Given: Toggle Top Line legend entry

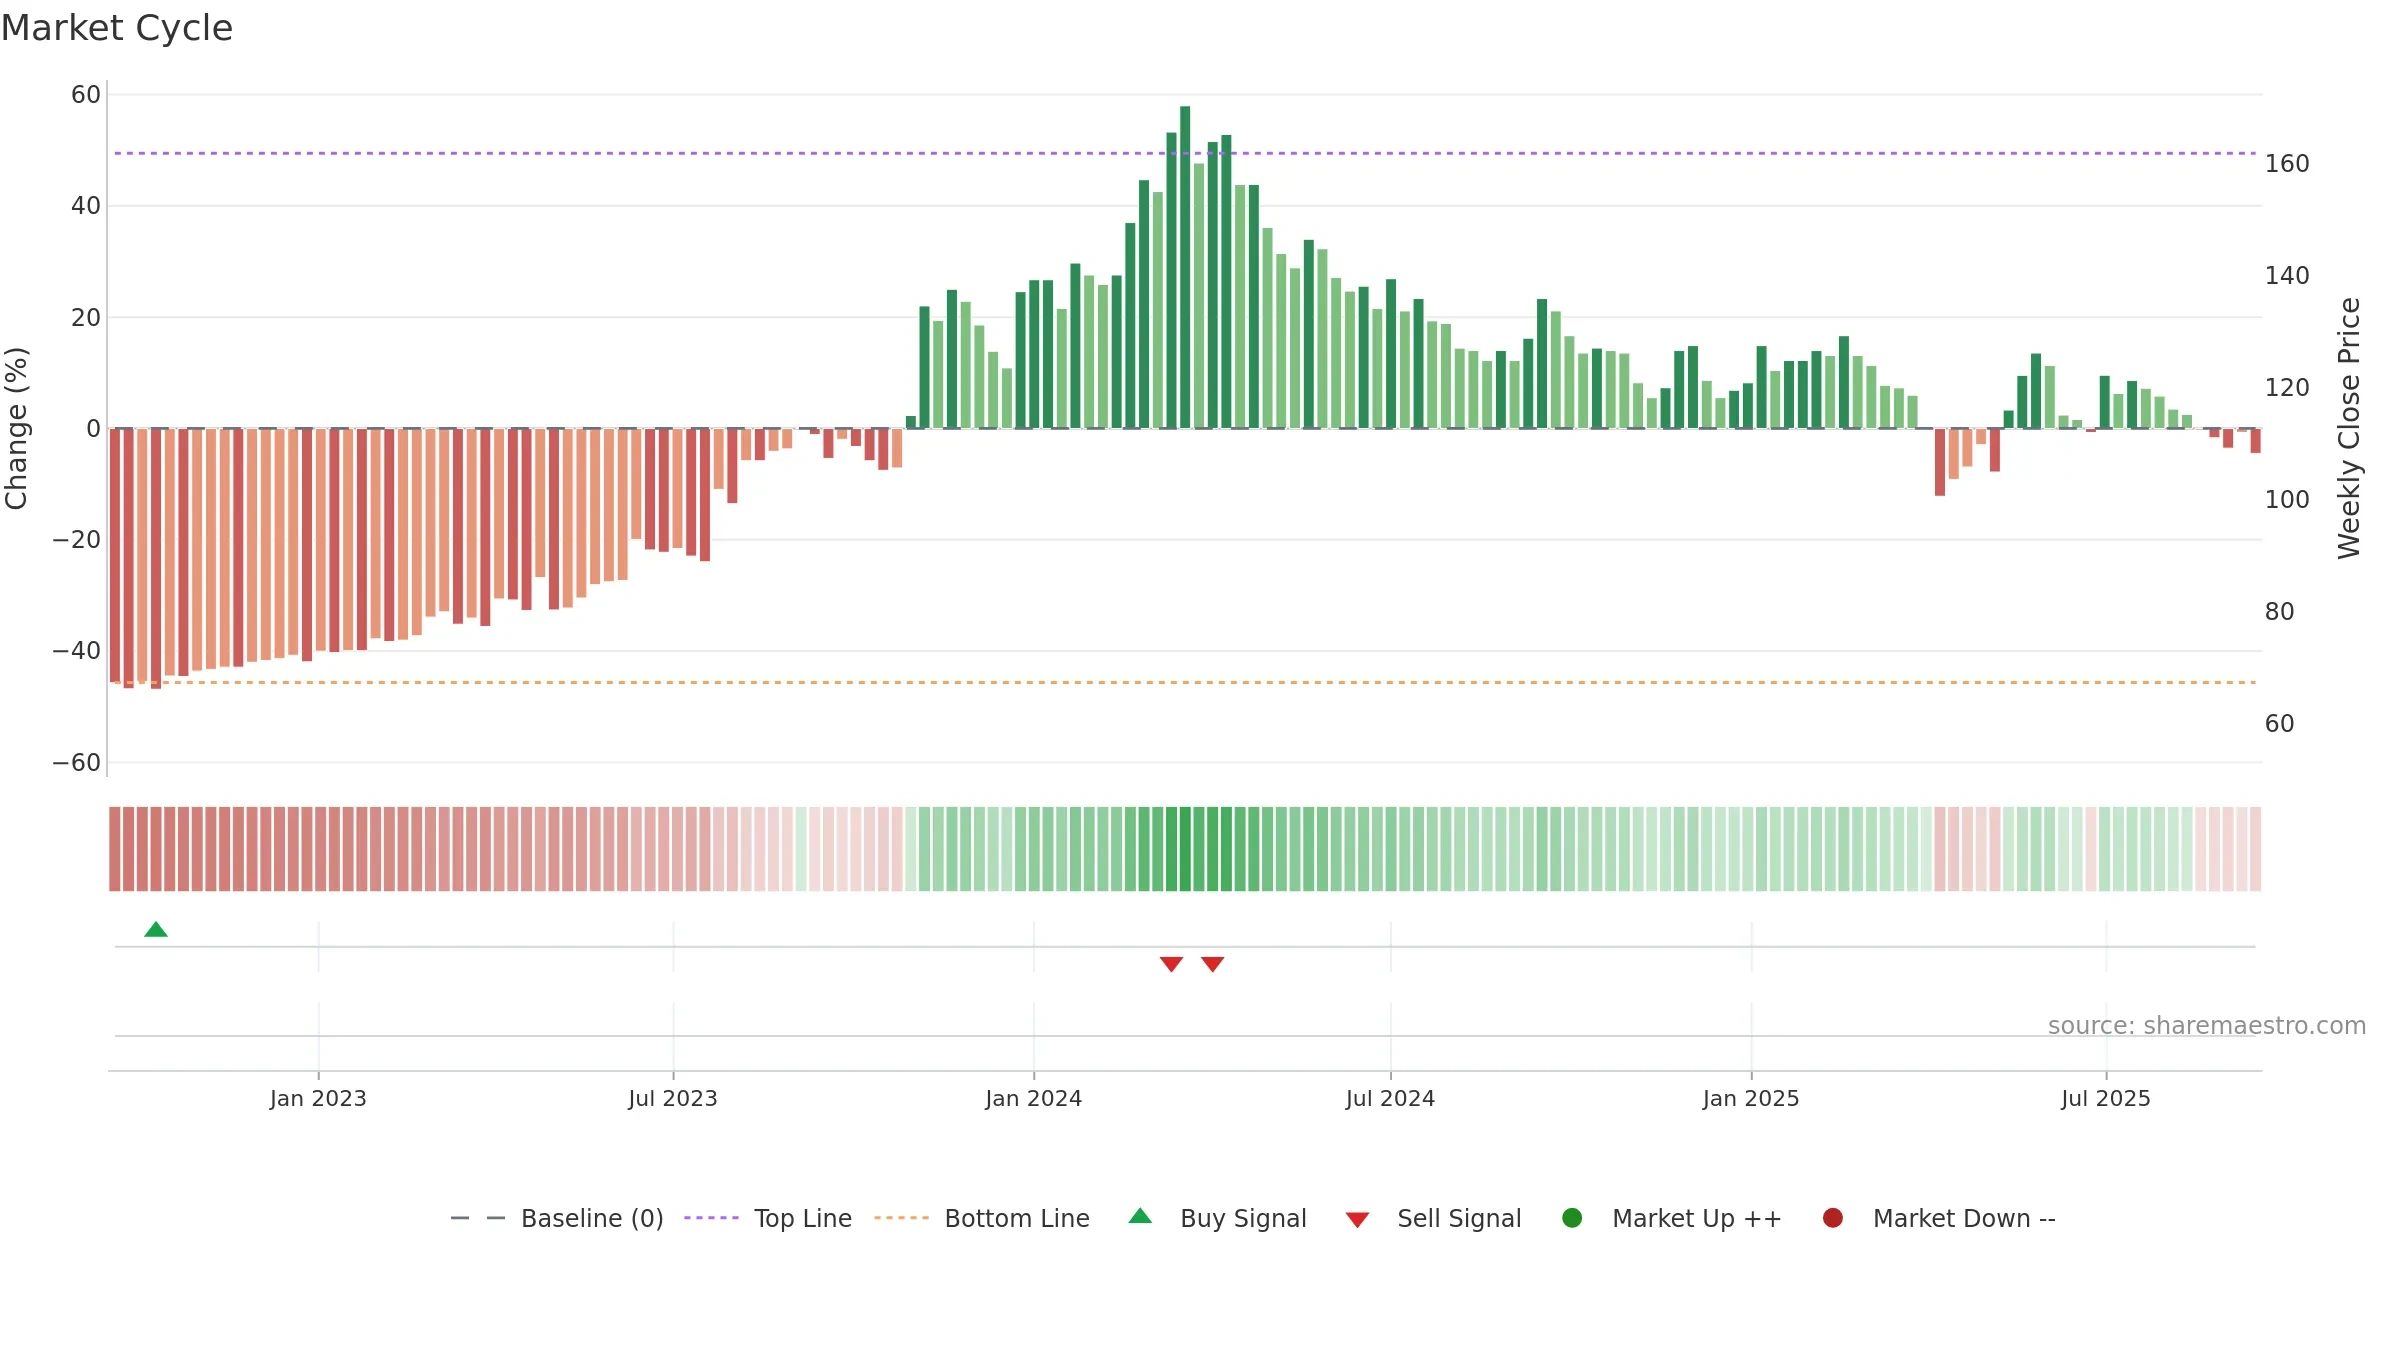Looking at the screenshot, I should [768, 1218].
